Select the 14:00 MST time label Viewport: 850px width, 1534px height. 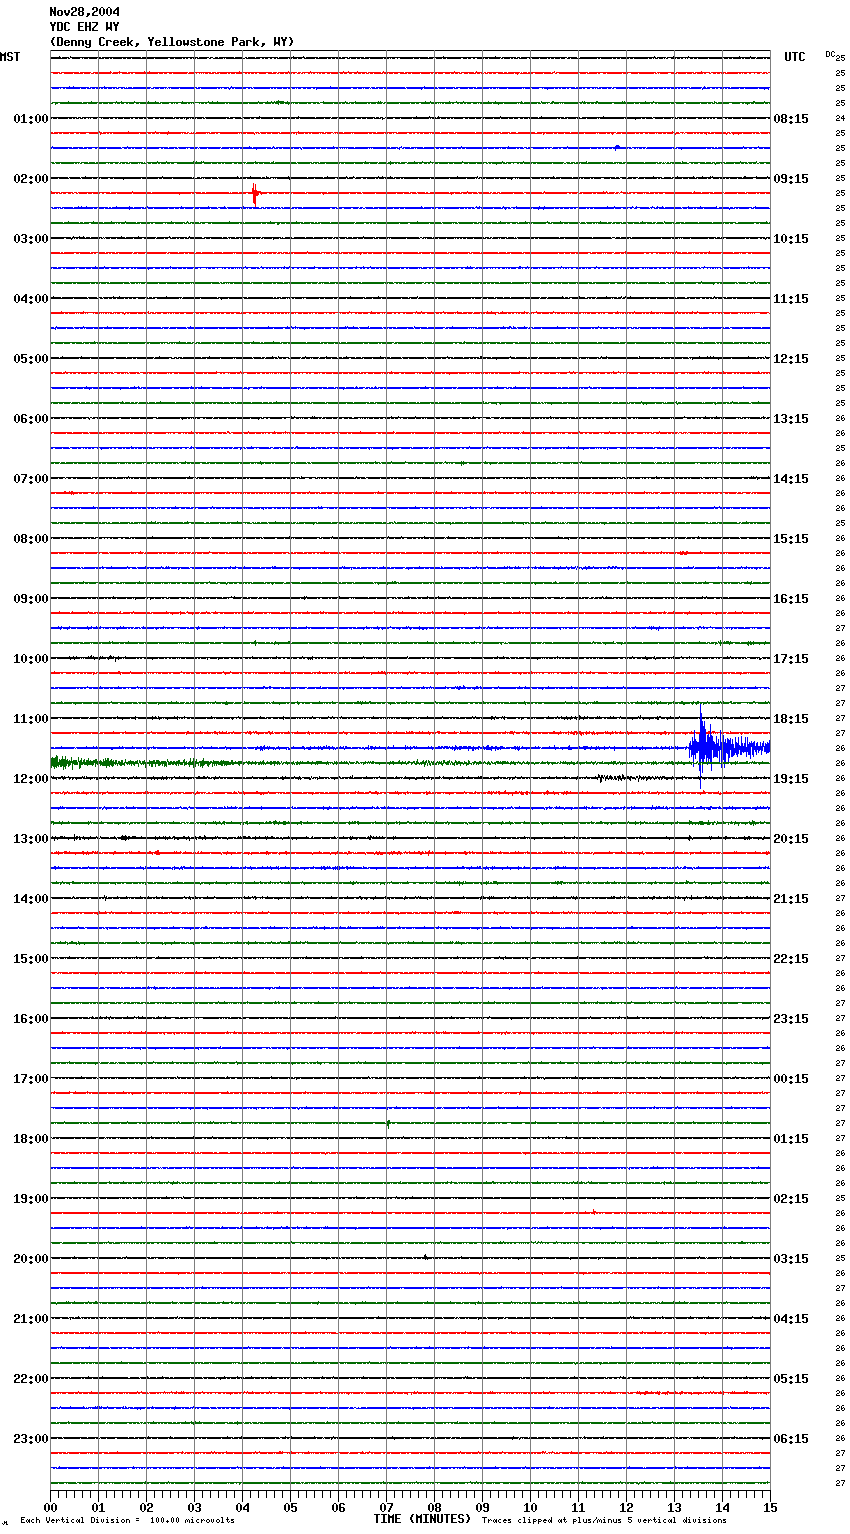(x=31, y=899)
